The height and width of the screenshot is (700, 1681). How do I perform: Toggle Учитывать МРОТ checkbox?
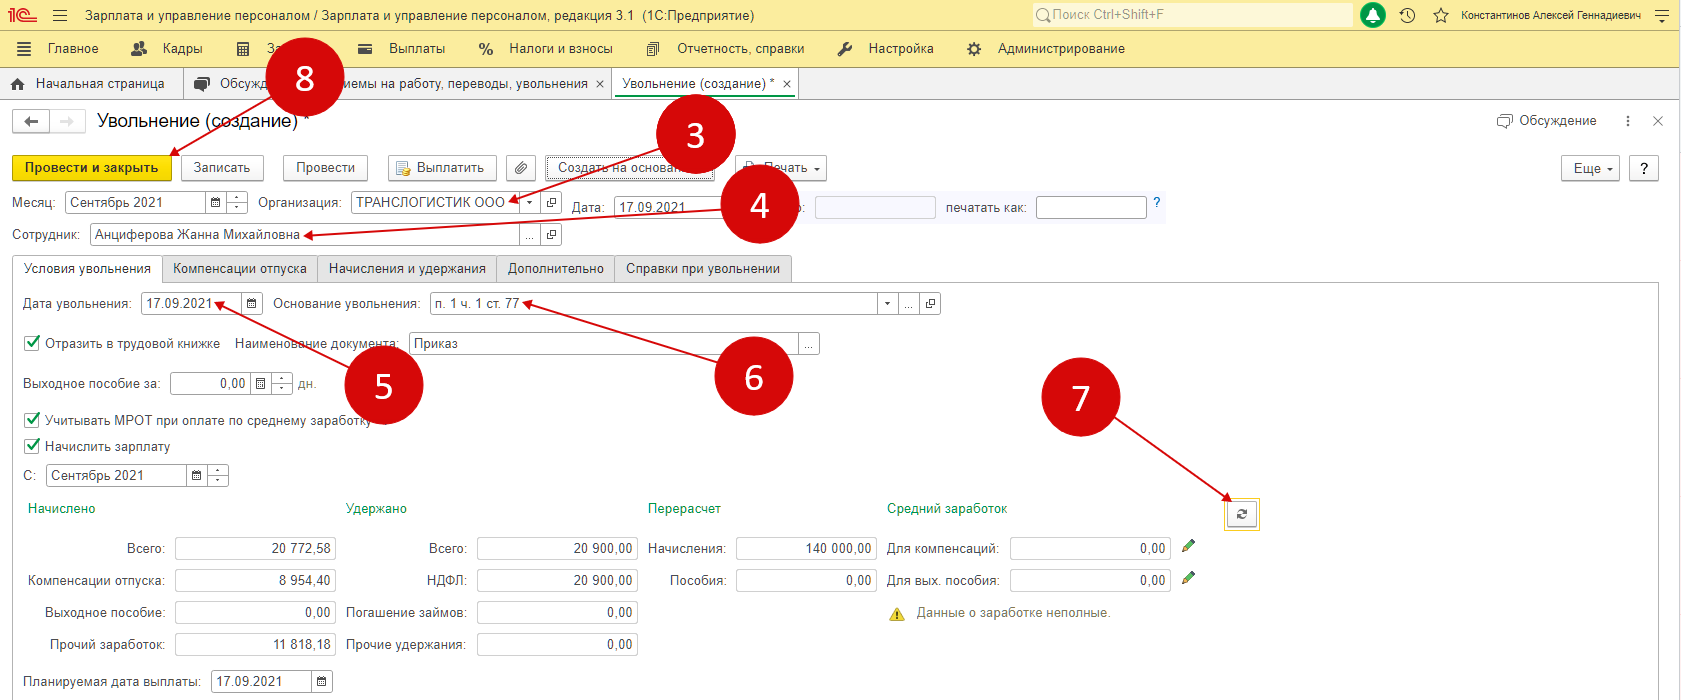32,420
